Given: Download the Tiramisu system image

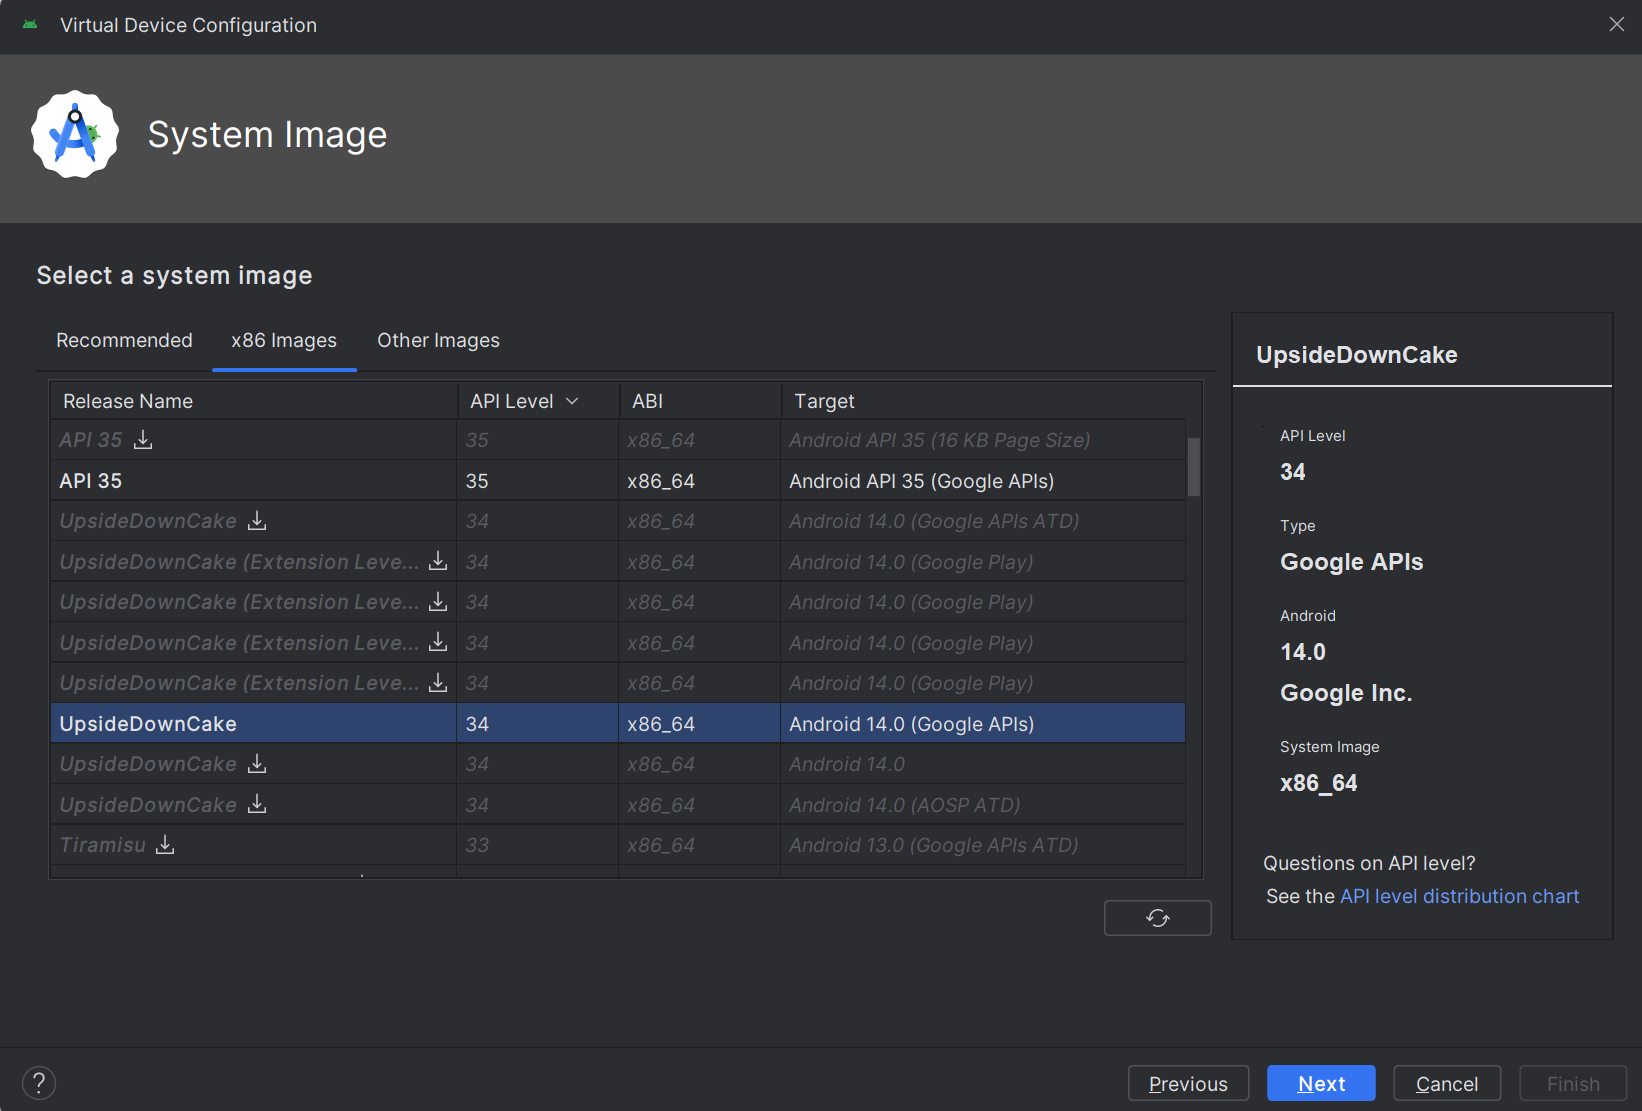Looking at the screenshot, I should 165,845.
